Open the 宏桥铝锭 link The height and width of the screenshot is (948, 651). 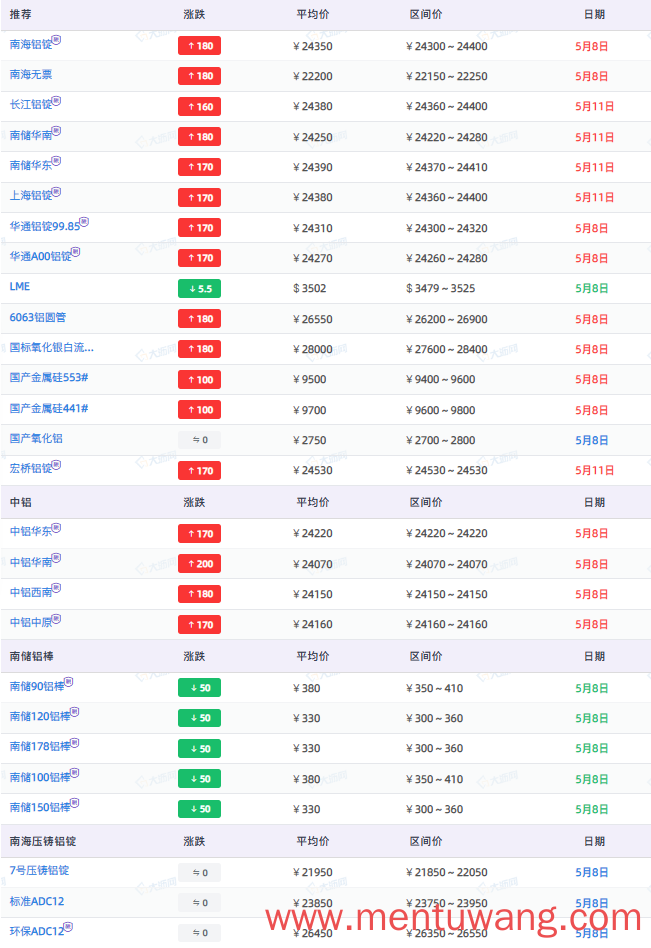tap(31, 469)
